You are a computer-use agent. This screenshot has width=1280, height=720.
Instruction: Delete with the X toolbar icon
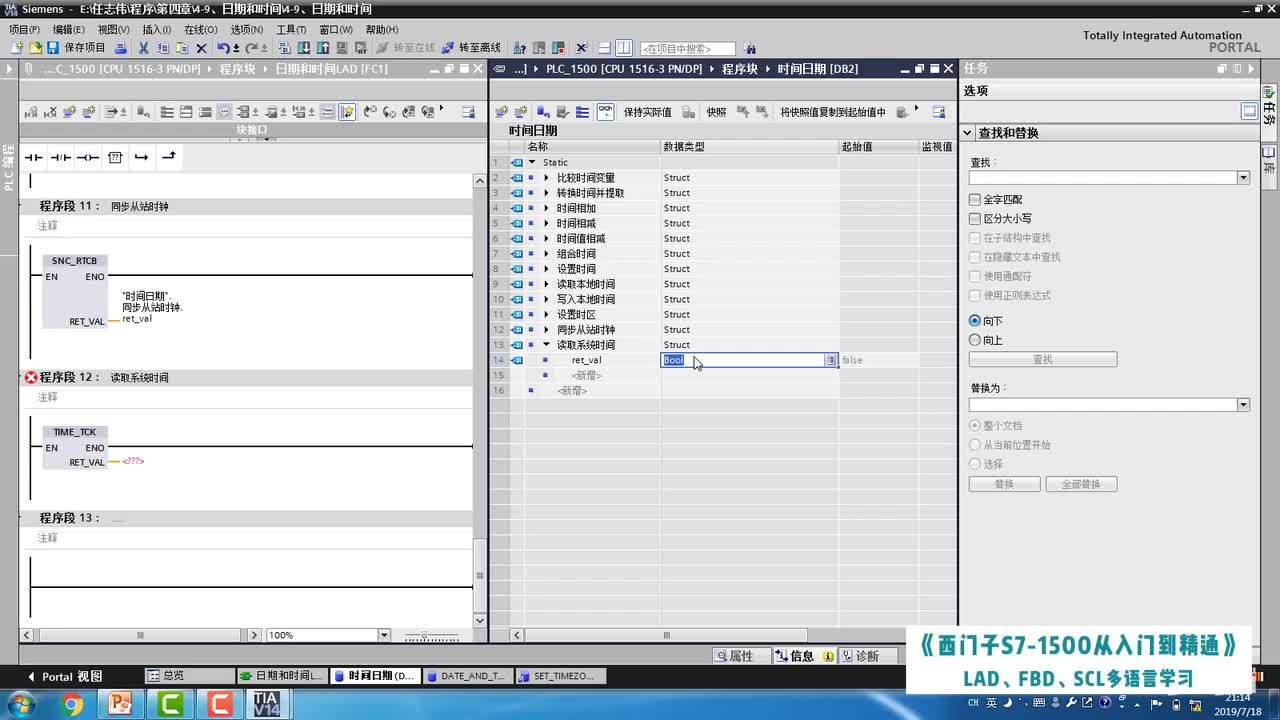[200, 48]
